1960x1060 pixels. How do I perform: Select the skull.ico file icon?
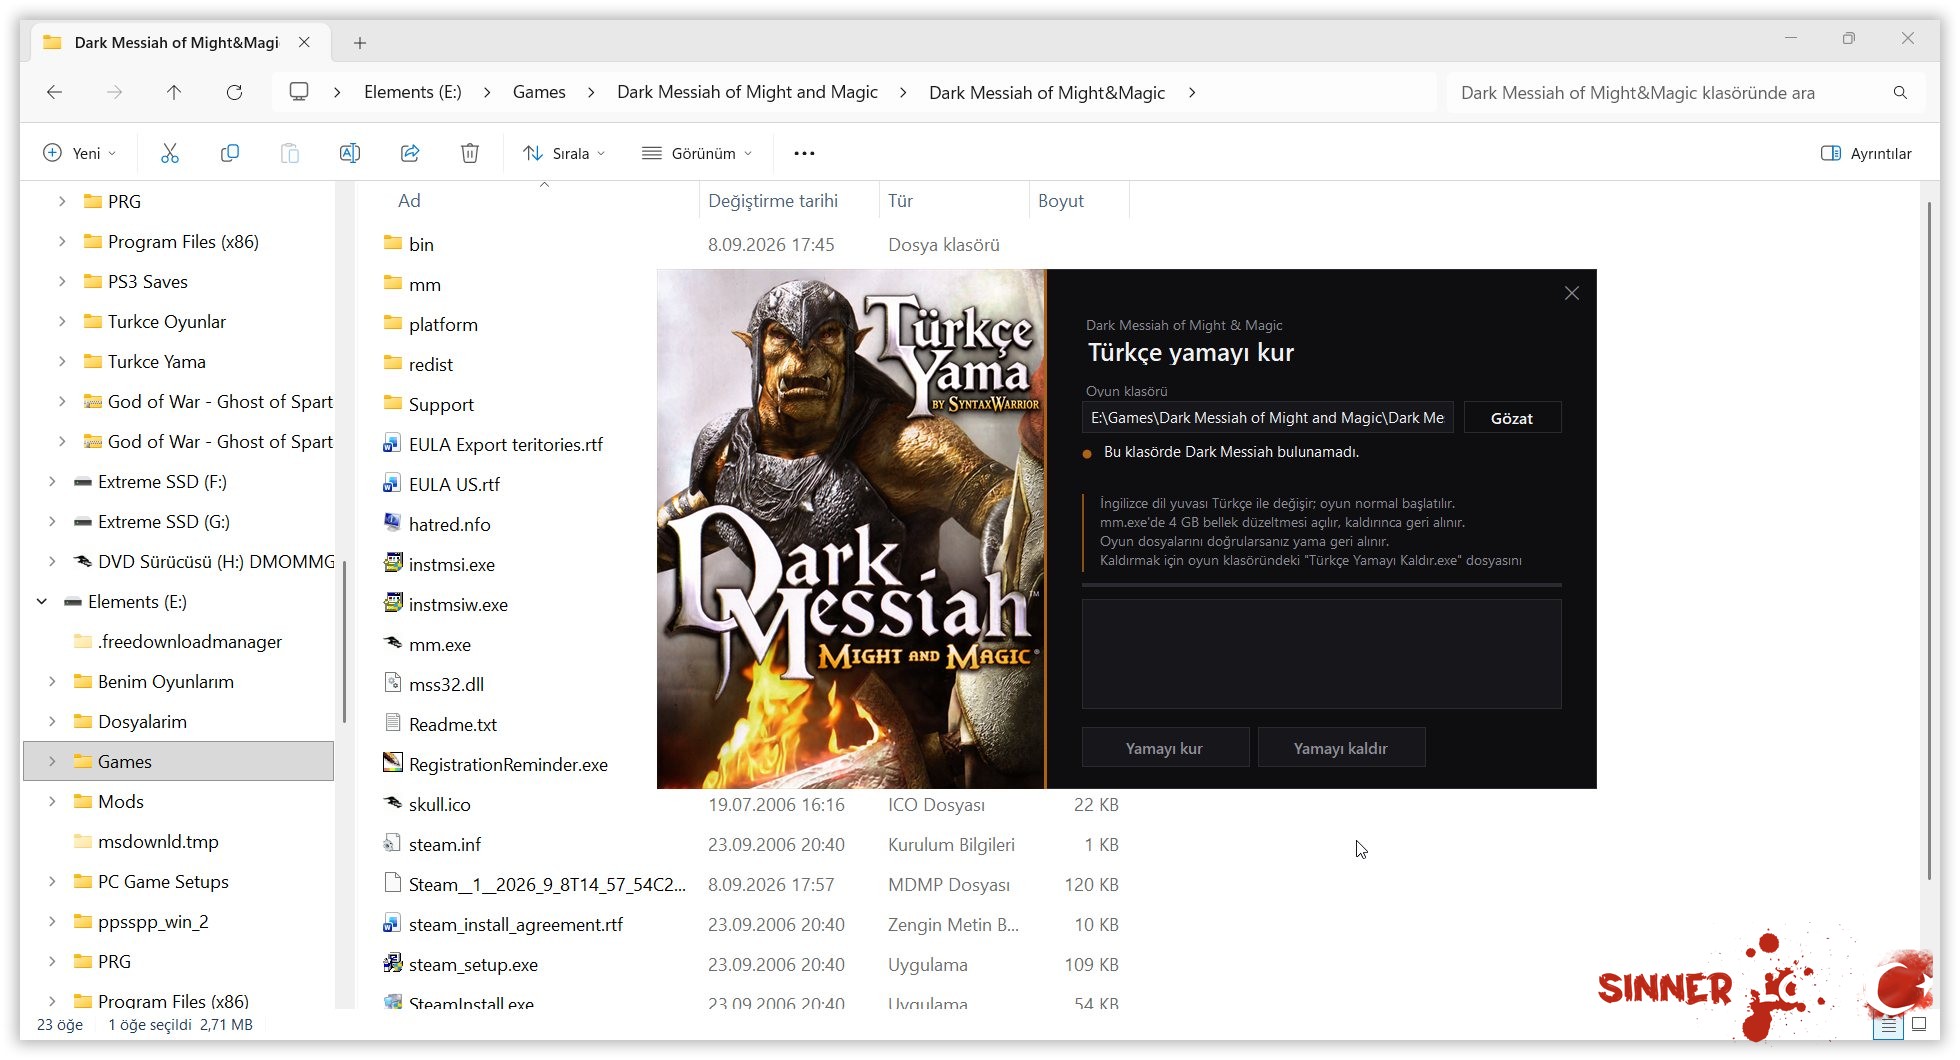coord(393,804)
